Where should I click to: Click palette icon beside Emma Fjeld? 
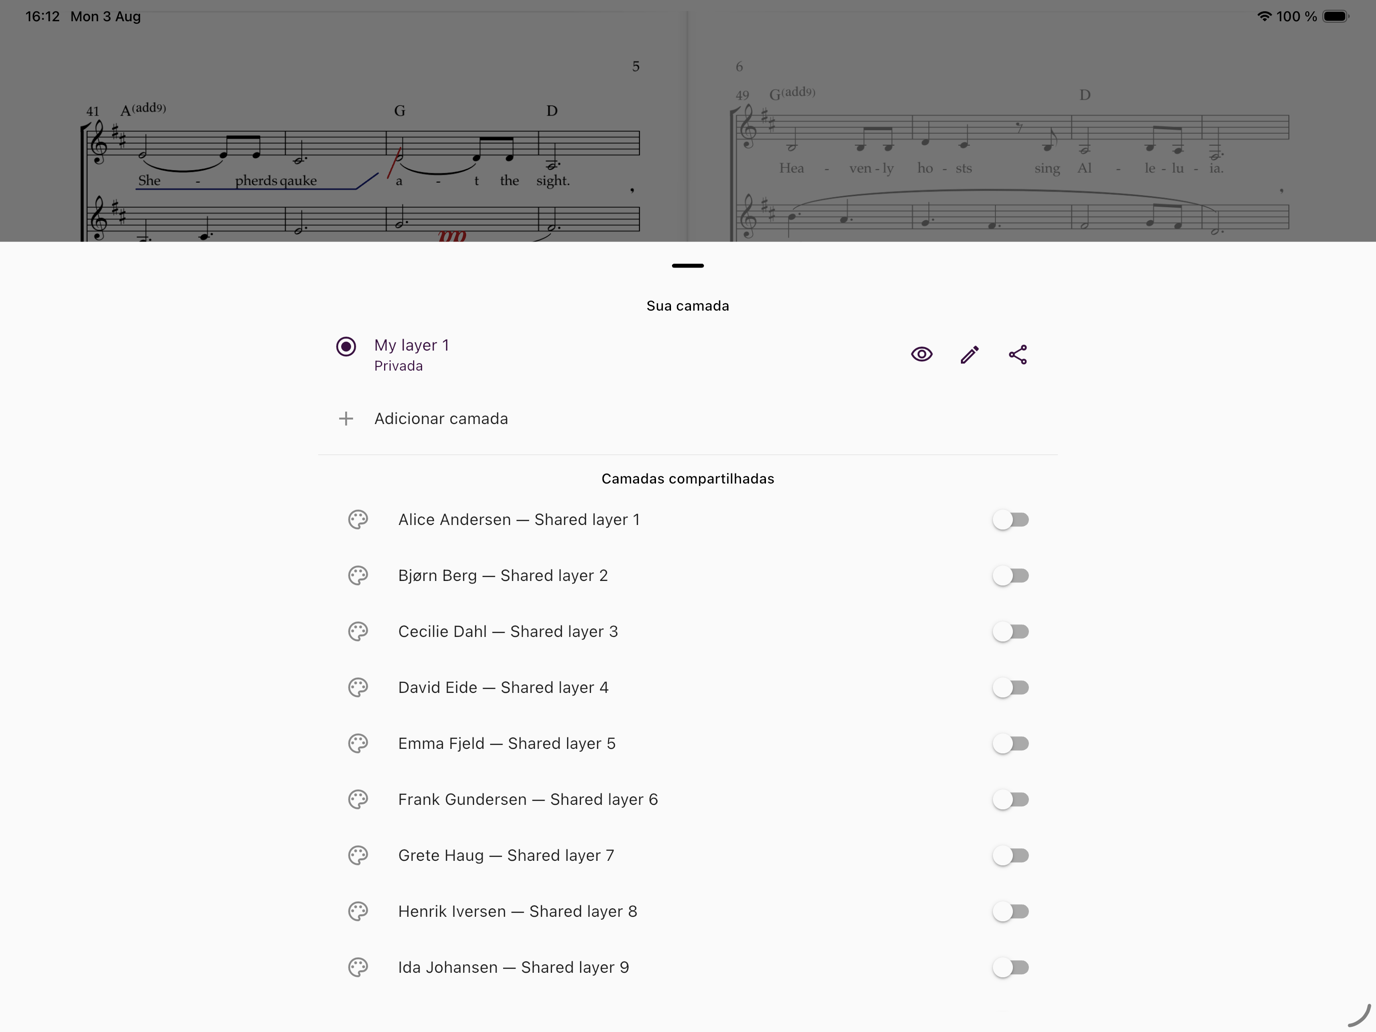(x=358, y=743)
